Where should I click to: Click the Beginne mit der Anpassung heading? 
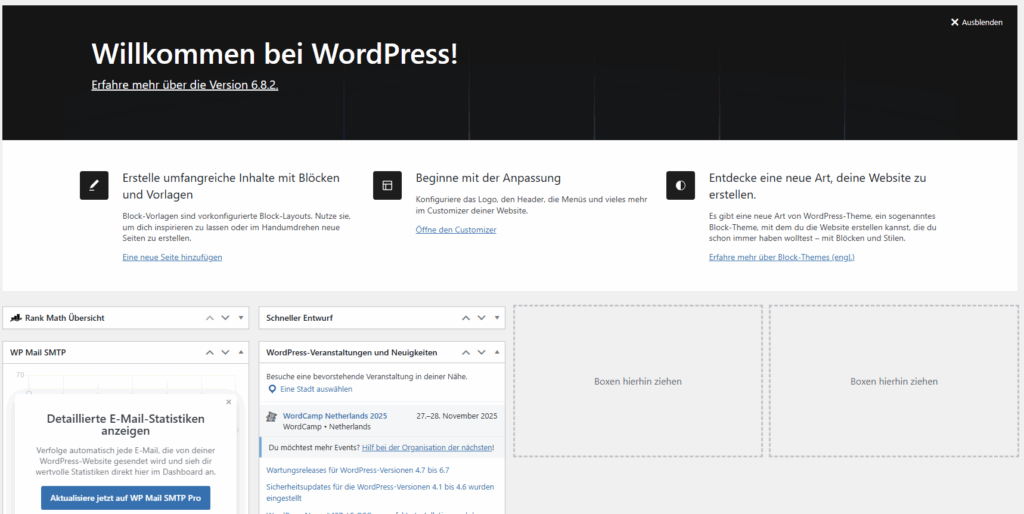click(x=488, y=178)
